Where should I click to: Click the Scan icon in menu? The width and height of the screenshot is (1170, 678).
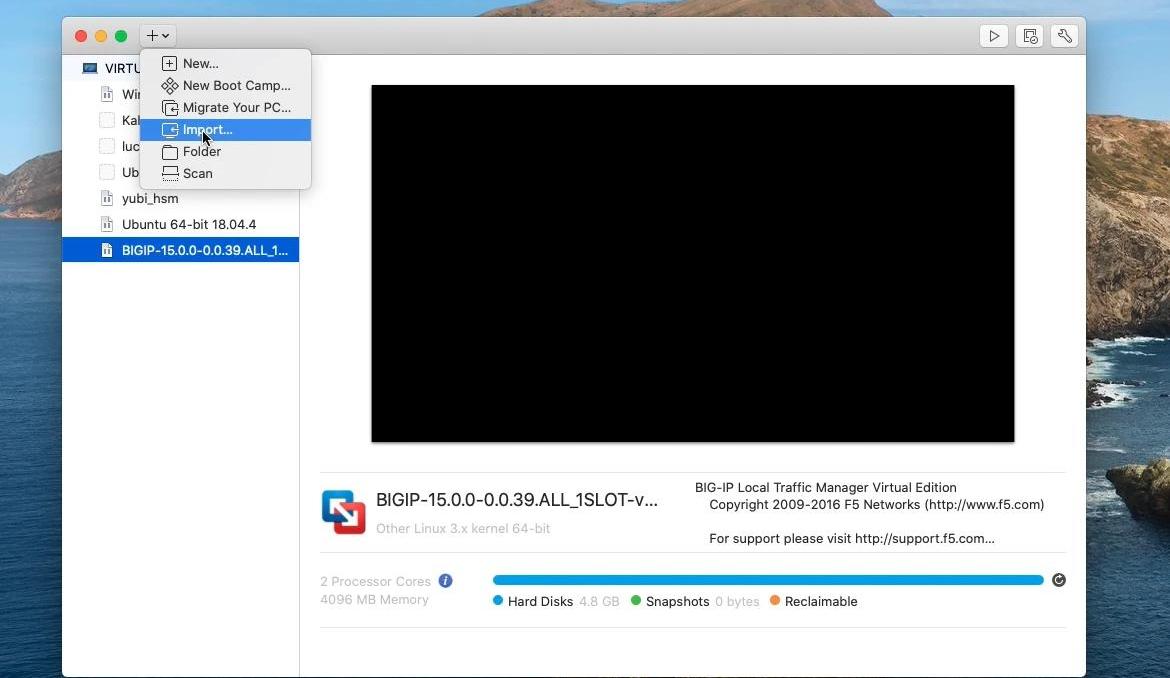point(170,174)
